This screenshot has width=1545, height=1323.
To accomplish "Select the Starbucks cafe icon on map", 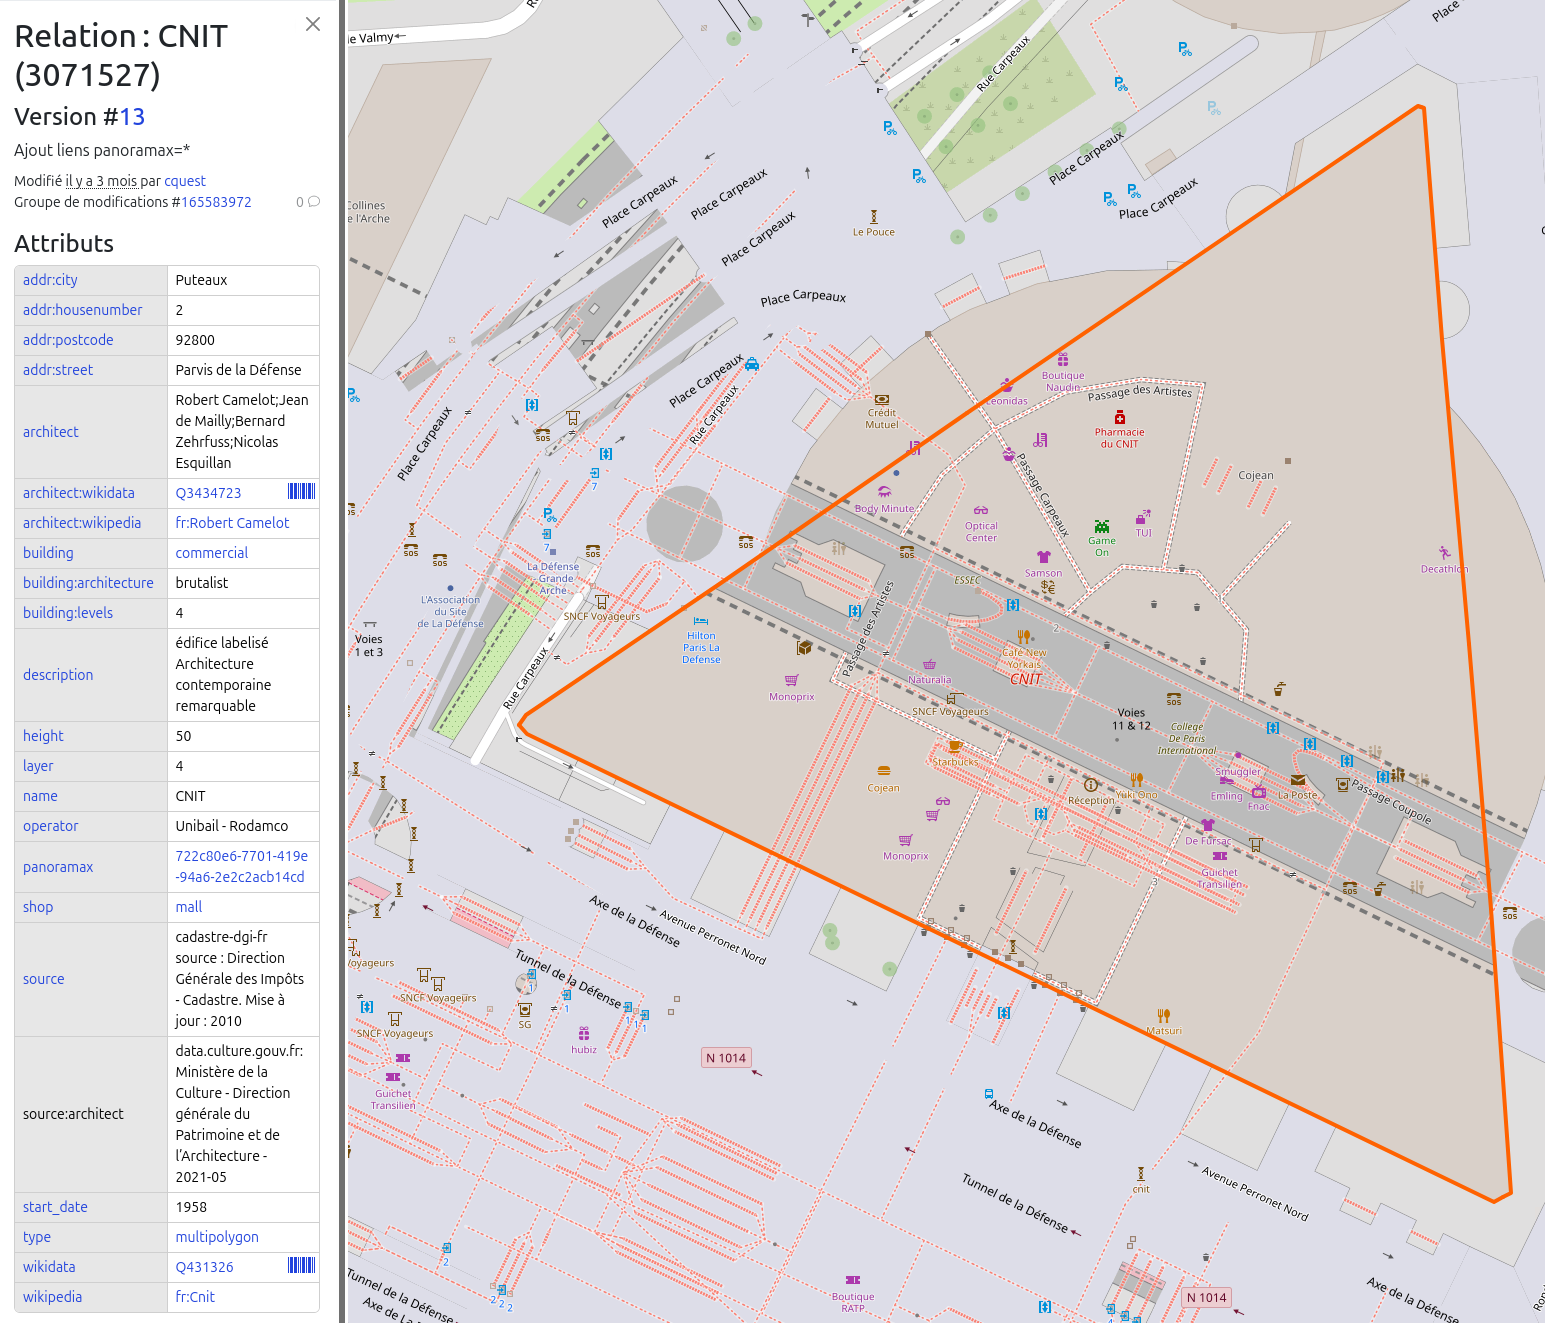I will 955,746.
